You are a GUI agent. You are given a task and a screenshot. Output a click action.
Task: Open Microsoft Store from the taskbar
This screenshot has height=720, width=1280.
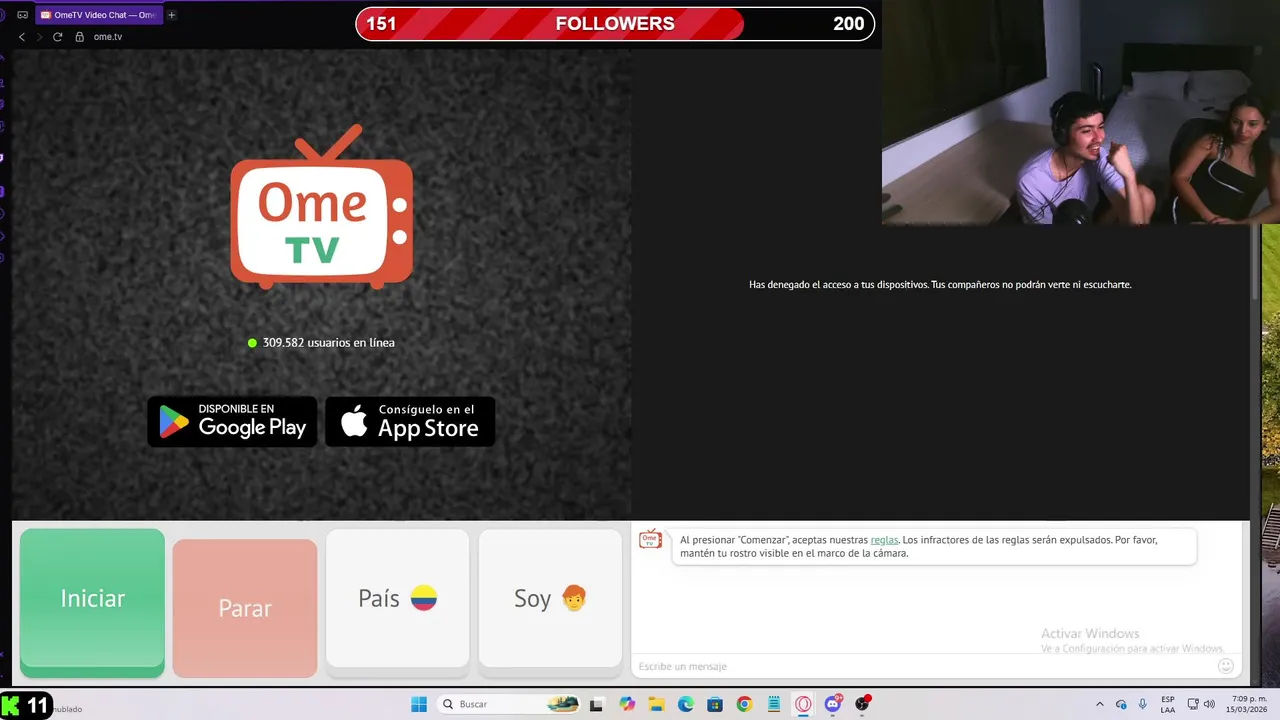pyautogui.click(x=714, y=704)
